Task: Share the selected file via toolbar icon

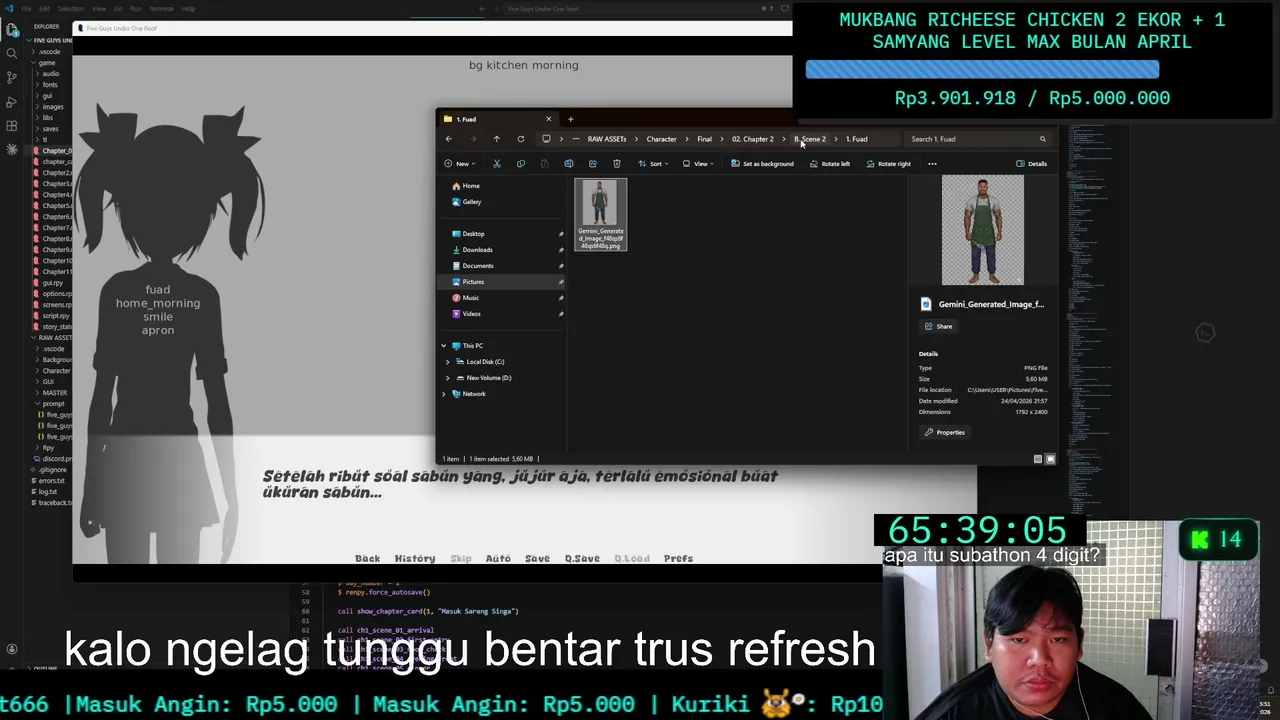Action: click(x=592, y=164)
